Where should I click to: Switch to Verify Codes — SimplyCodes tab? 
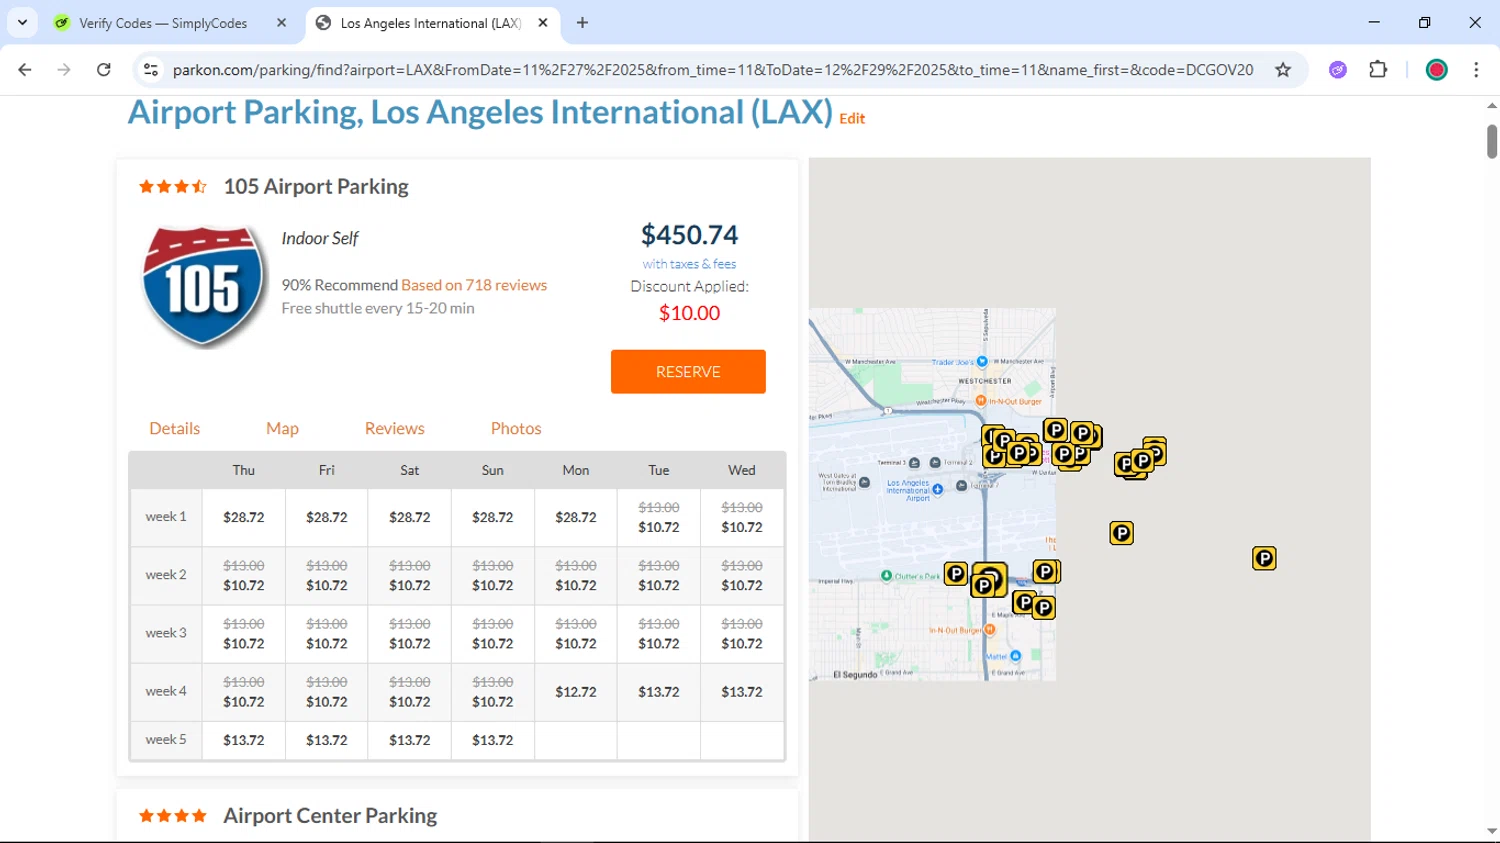click(163, 23)
